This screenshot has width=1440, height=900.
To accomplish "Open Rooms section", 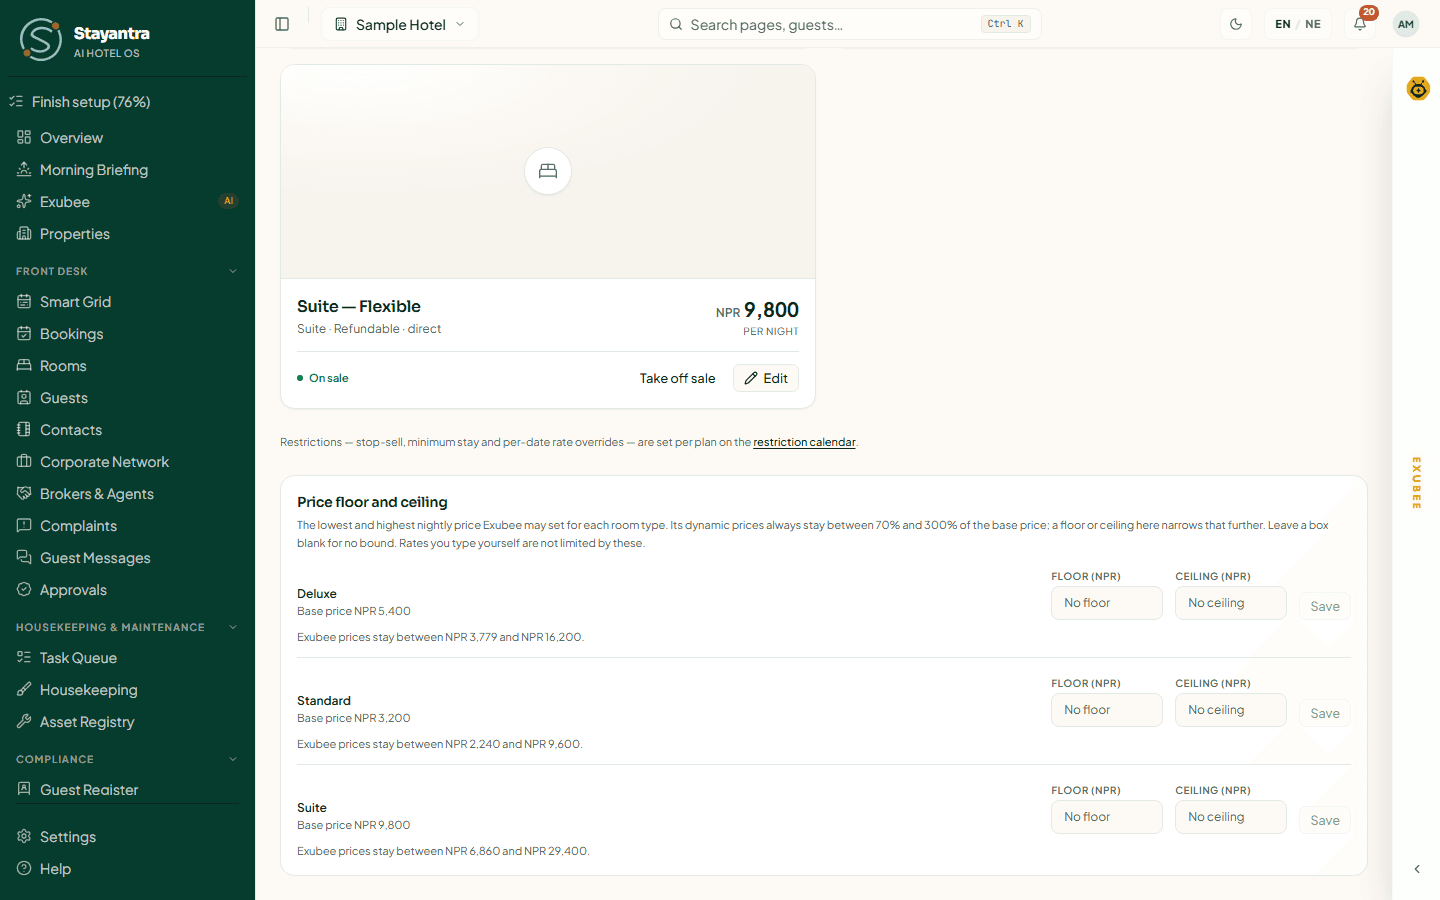I will pos(127,366).
